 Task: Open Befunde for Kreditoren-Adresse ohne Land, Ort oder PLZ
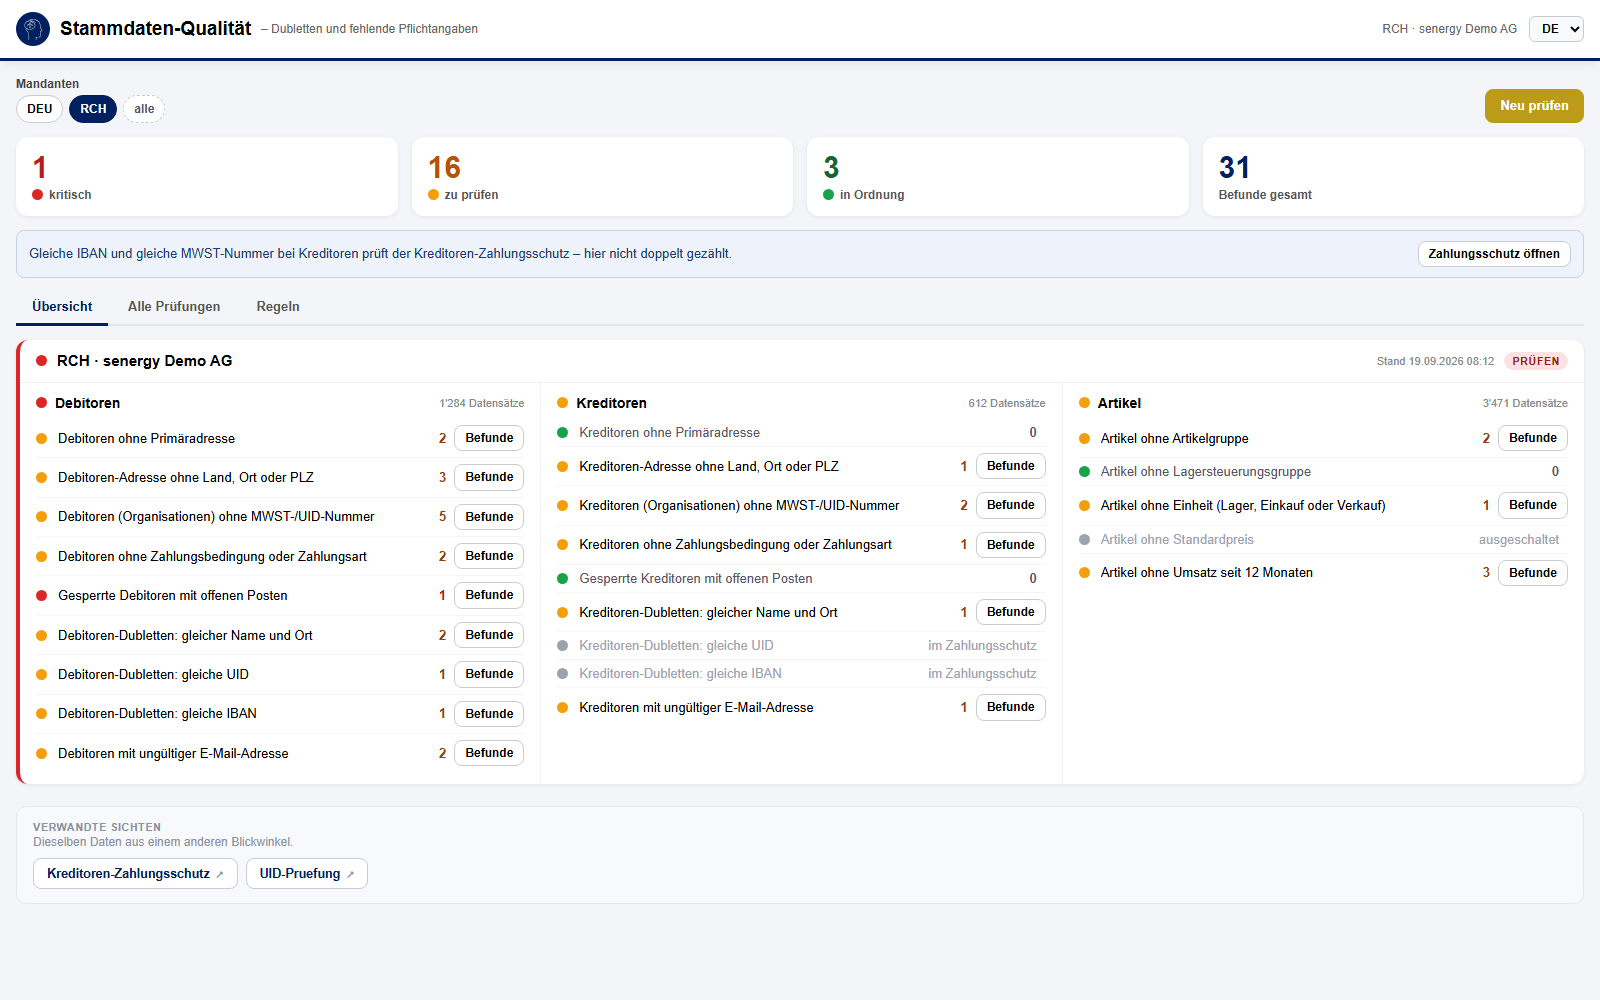[x=1011, y=466]
